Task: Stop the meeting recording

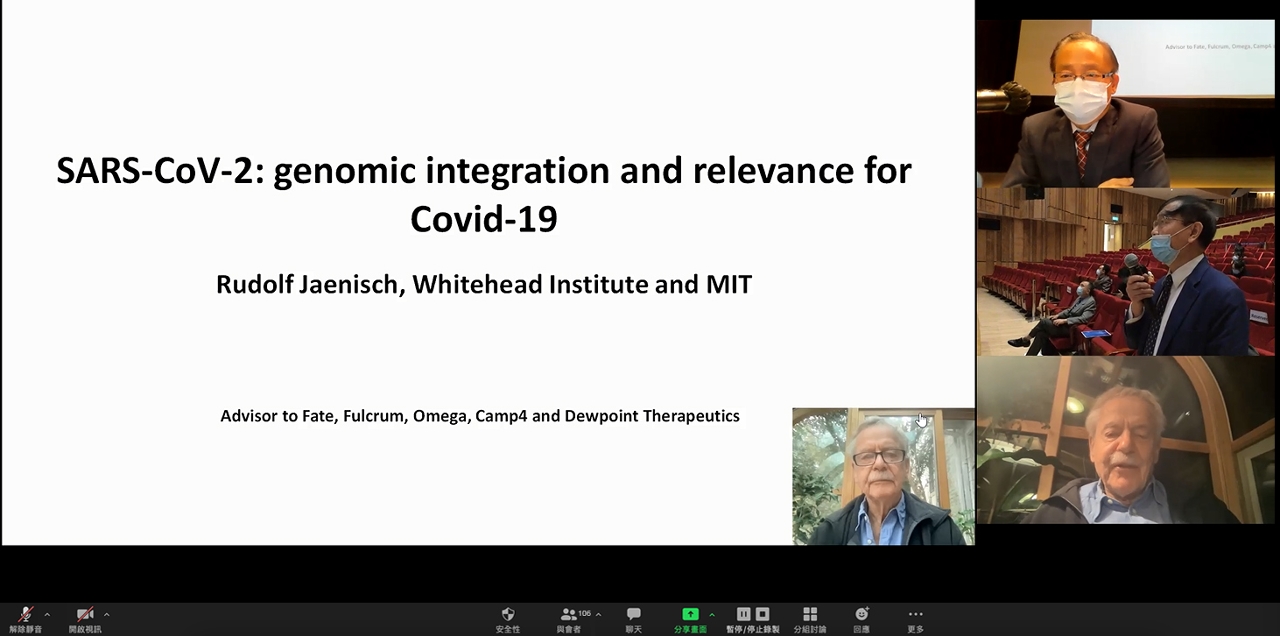Action: click(x=762, y=614)
